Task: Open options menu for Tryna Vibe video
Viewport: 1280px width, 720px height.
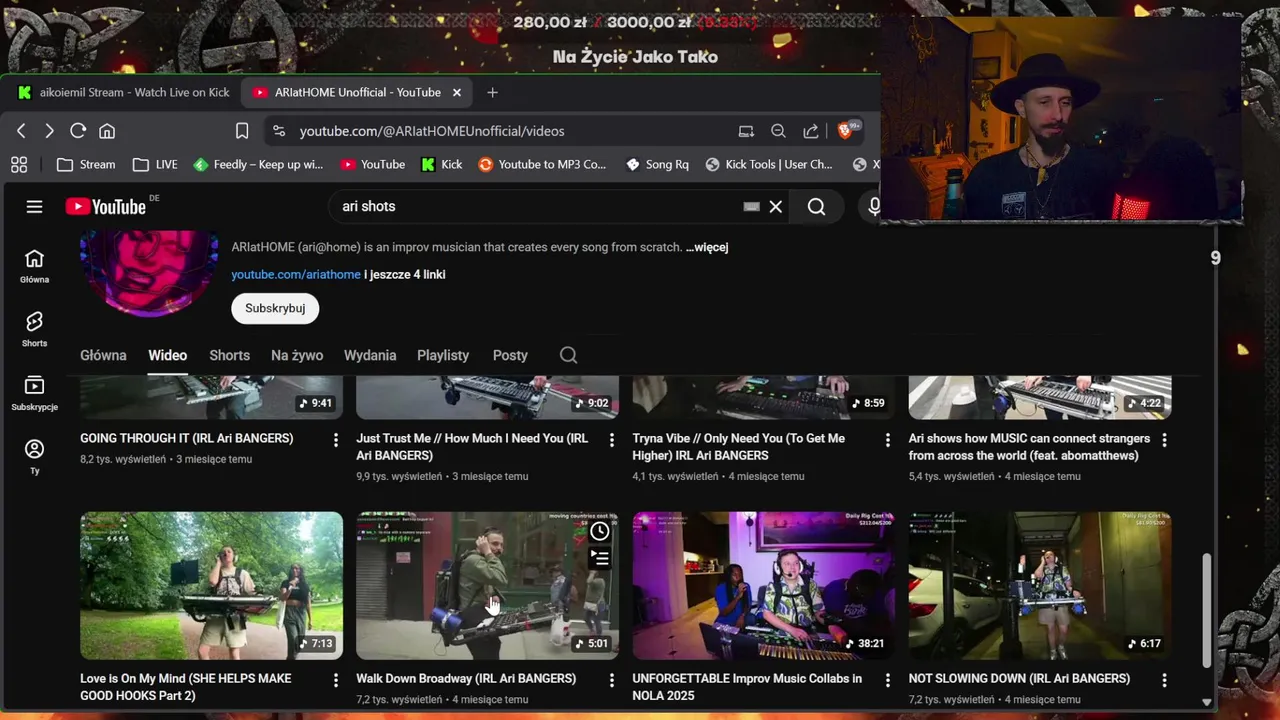Action: (888, 440)
